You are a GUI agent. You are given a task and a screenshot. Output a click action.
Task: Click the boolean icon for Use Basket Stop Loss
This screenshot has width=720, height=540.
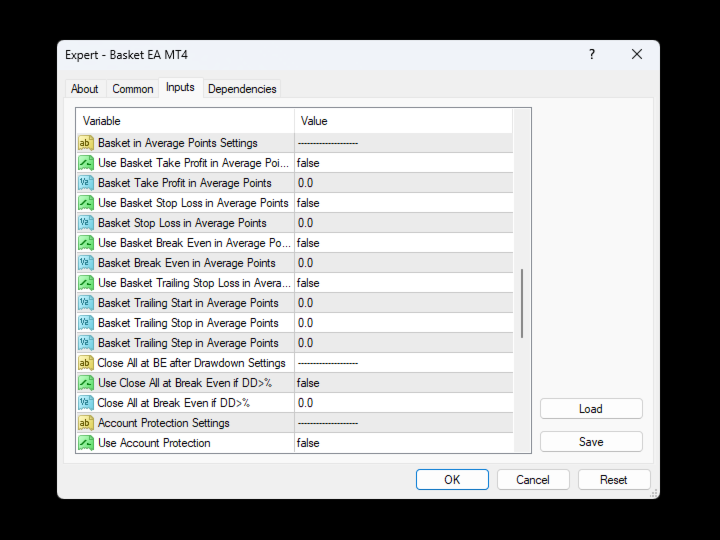click(x=86, y=203)
